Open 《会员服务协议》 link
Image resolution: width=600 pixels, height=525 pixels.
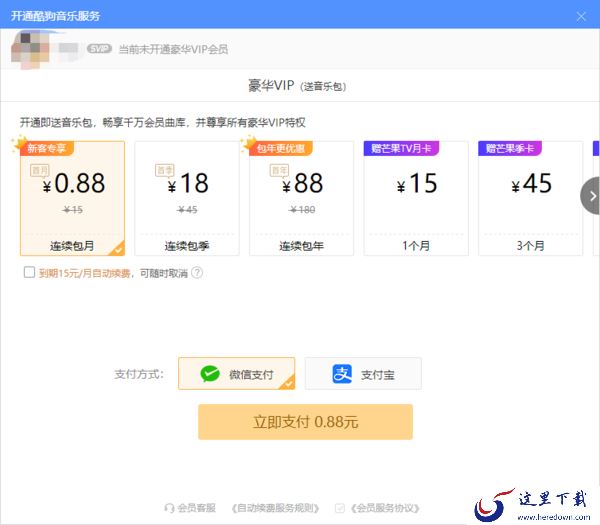[x=385, y=508]
